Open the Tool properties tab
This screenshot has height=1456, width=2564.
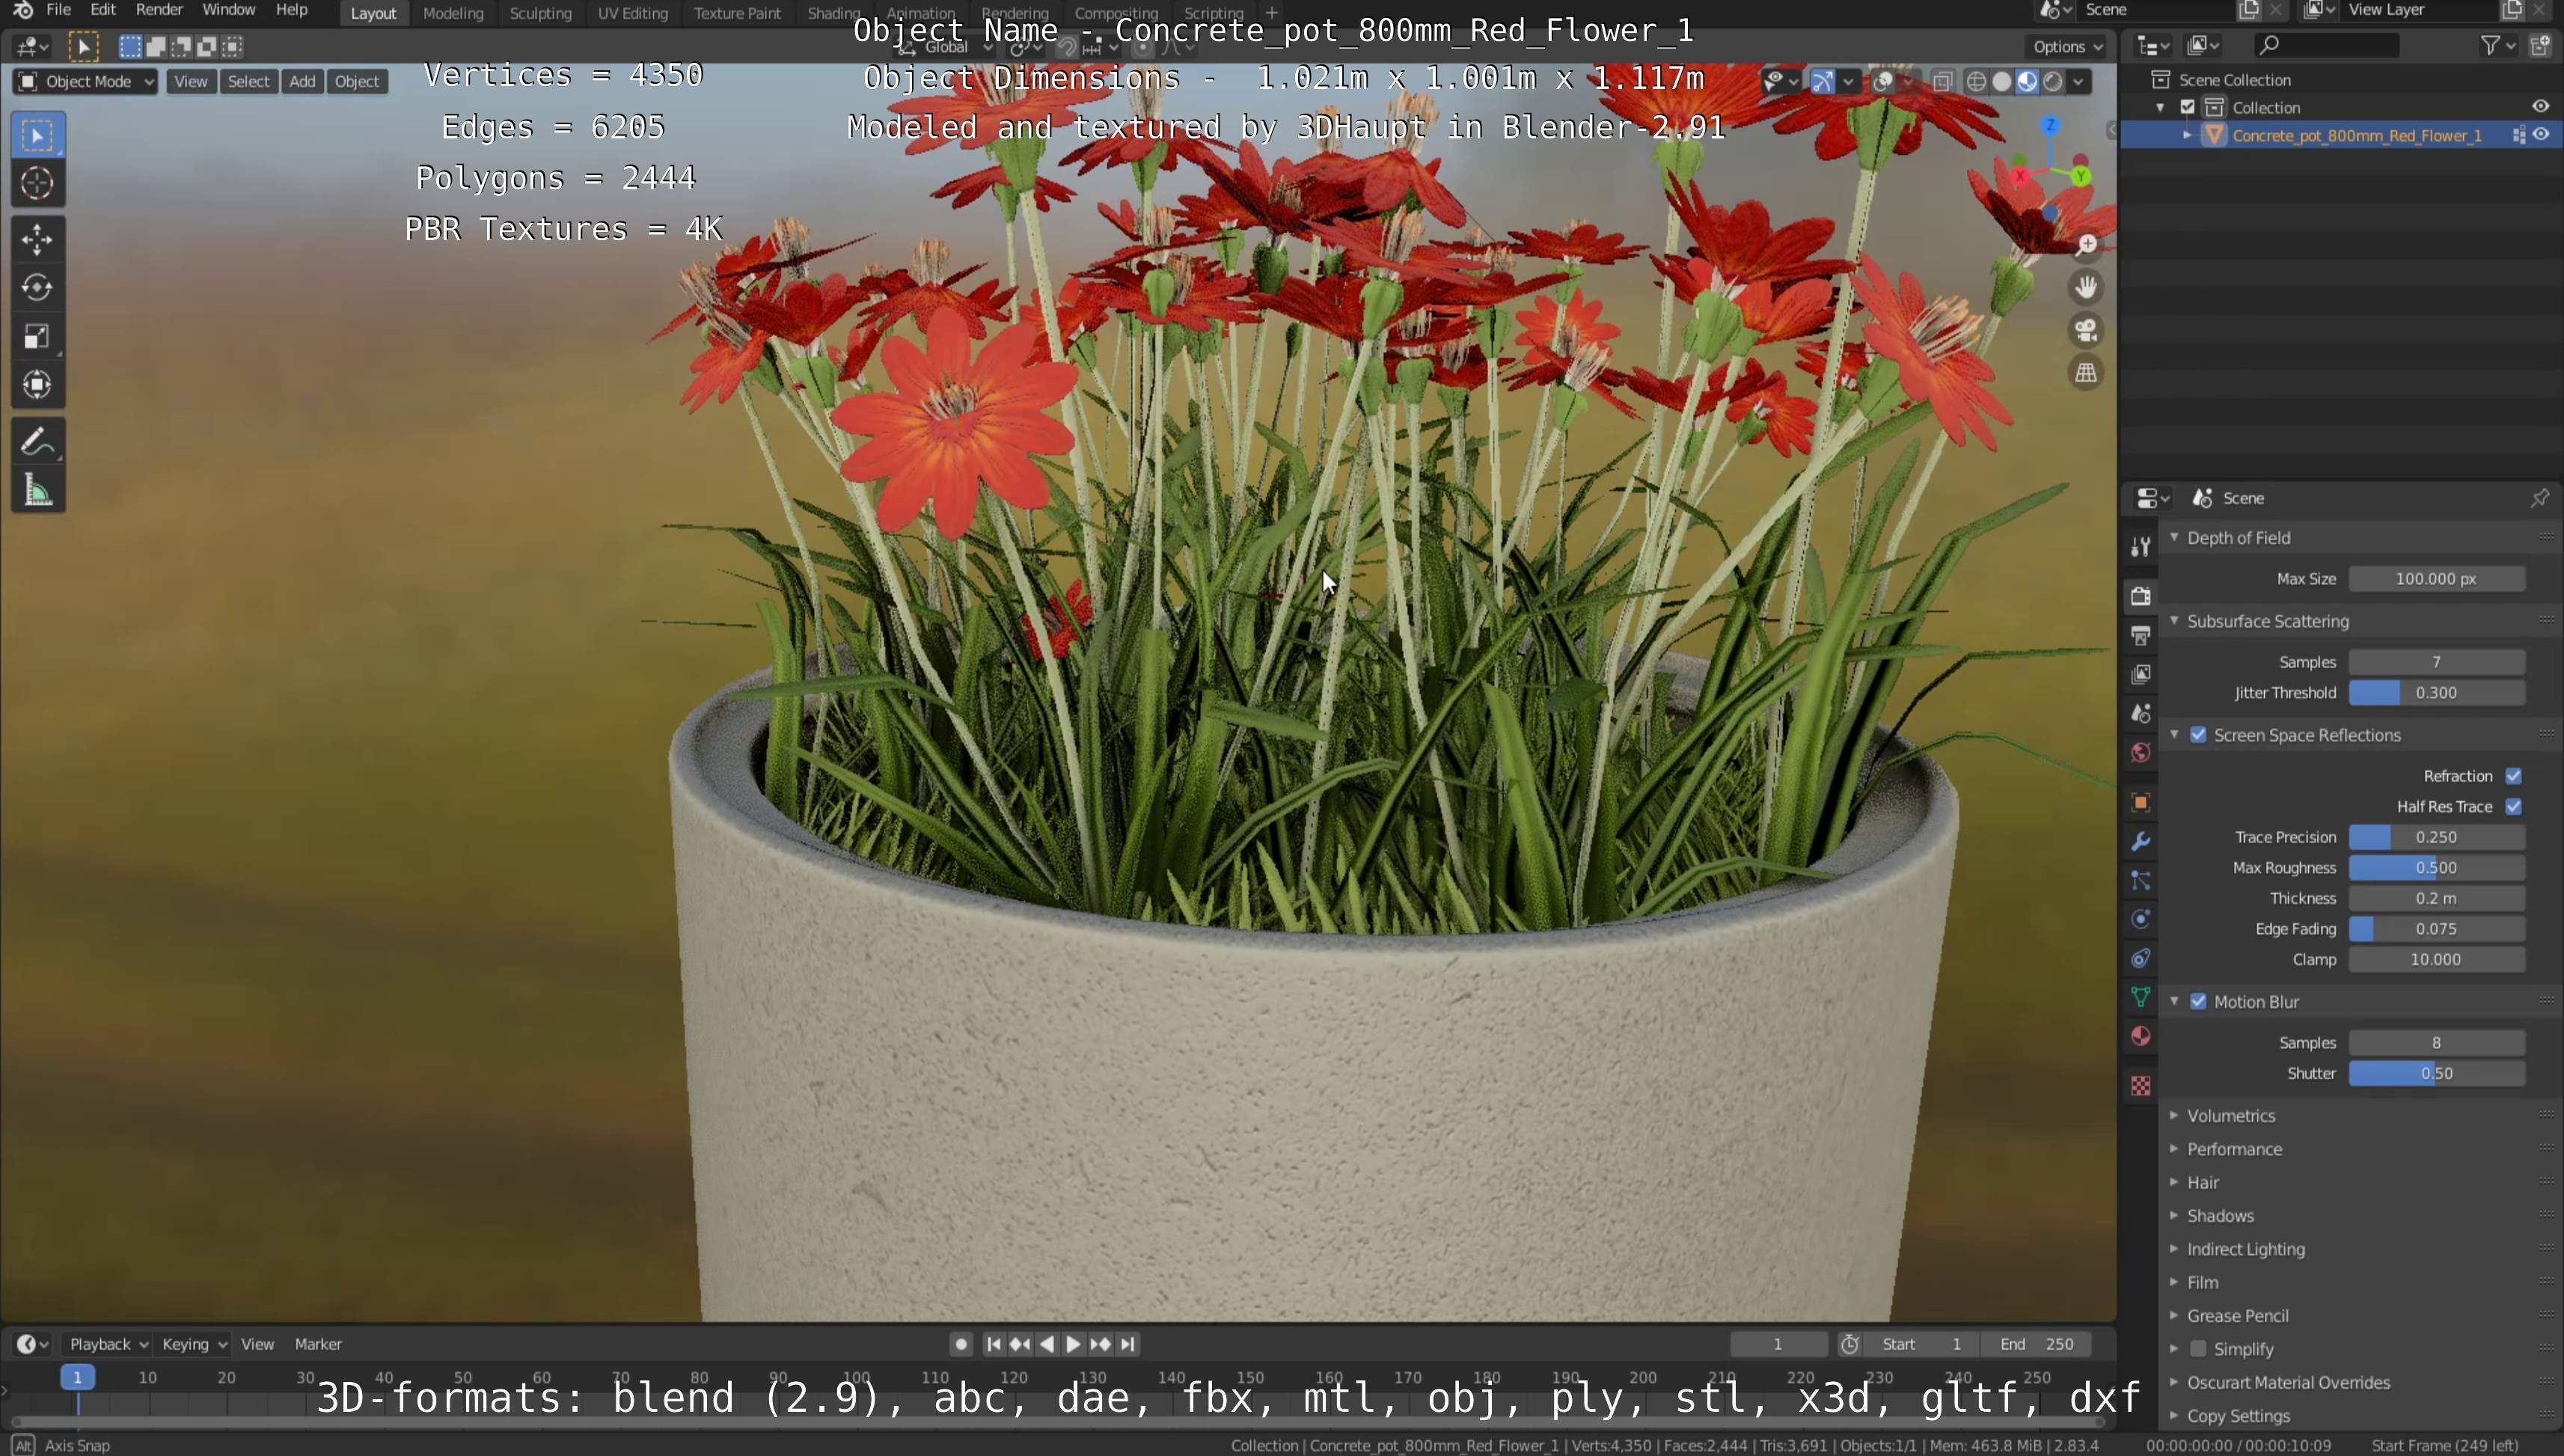point(2140,546)
